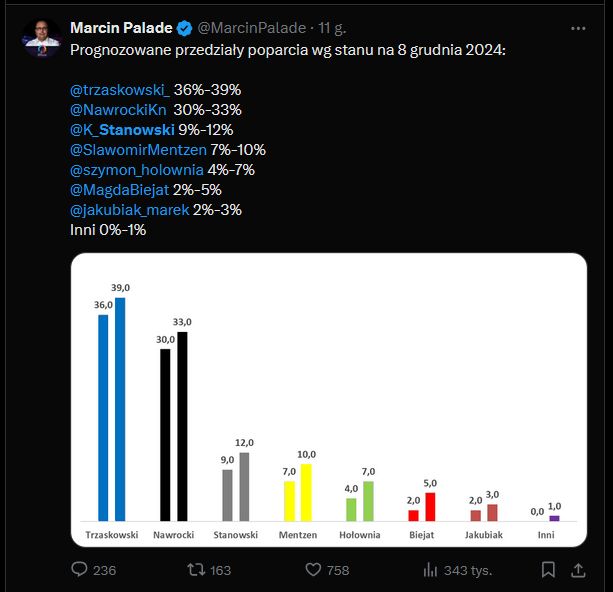Share the post via share icon
The height and width of the screenshot is (592, 613).
point(577,570)
